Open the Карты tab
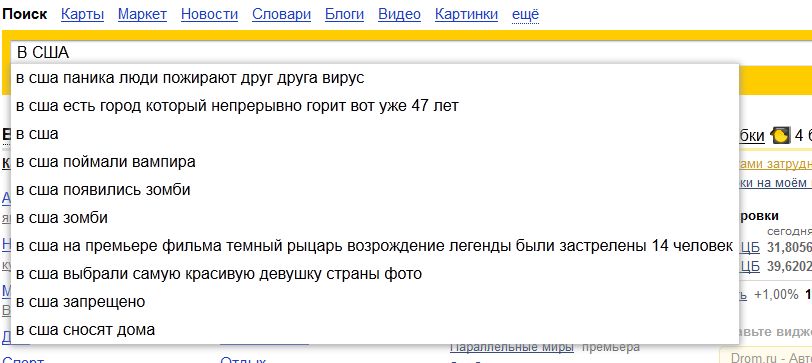Viewport: 812px width, 363px height. 82,14
